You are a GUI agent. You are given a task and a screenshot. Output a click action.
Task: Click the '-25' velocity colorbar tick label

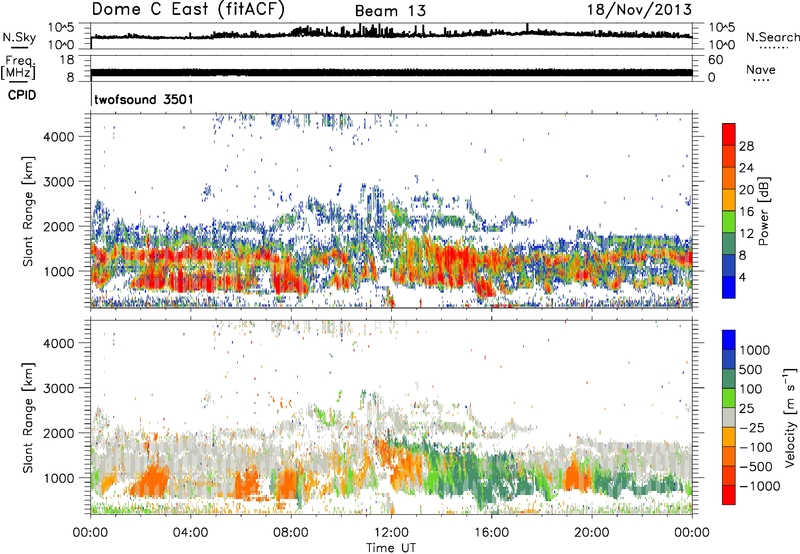[752, 427]
